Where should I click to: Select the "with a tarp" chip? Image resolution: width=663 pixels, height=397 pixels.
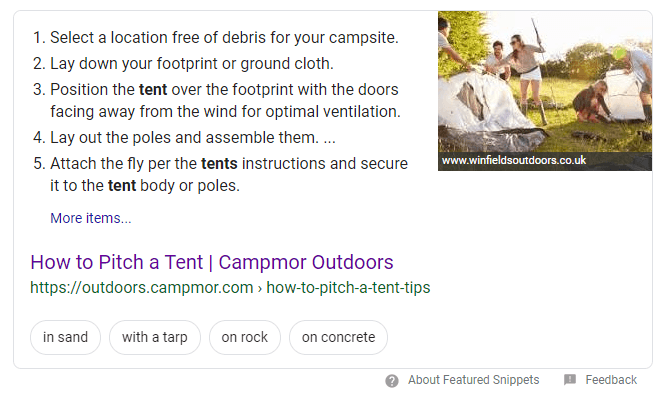coord(155,337)
